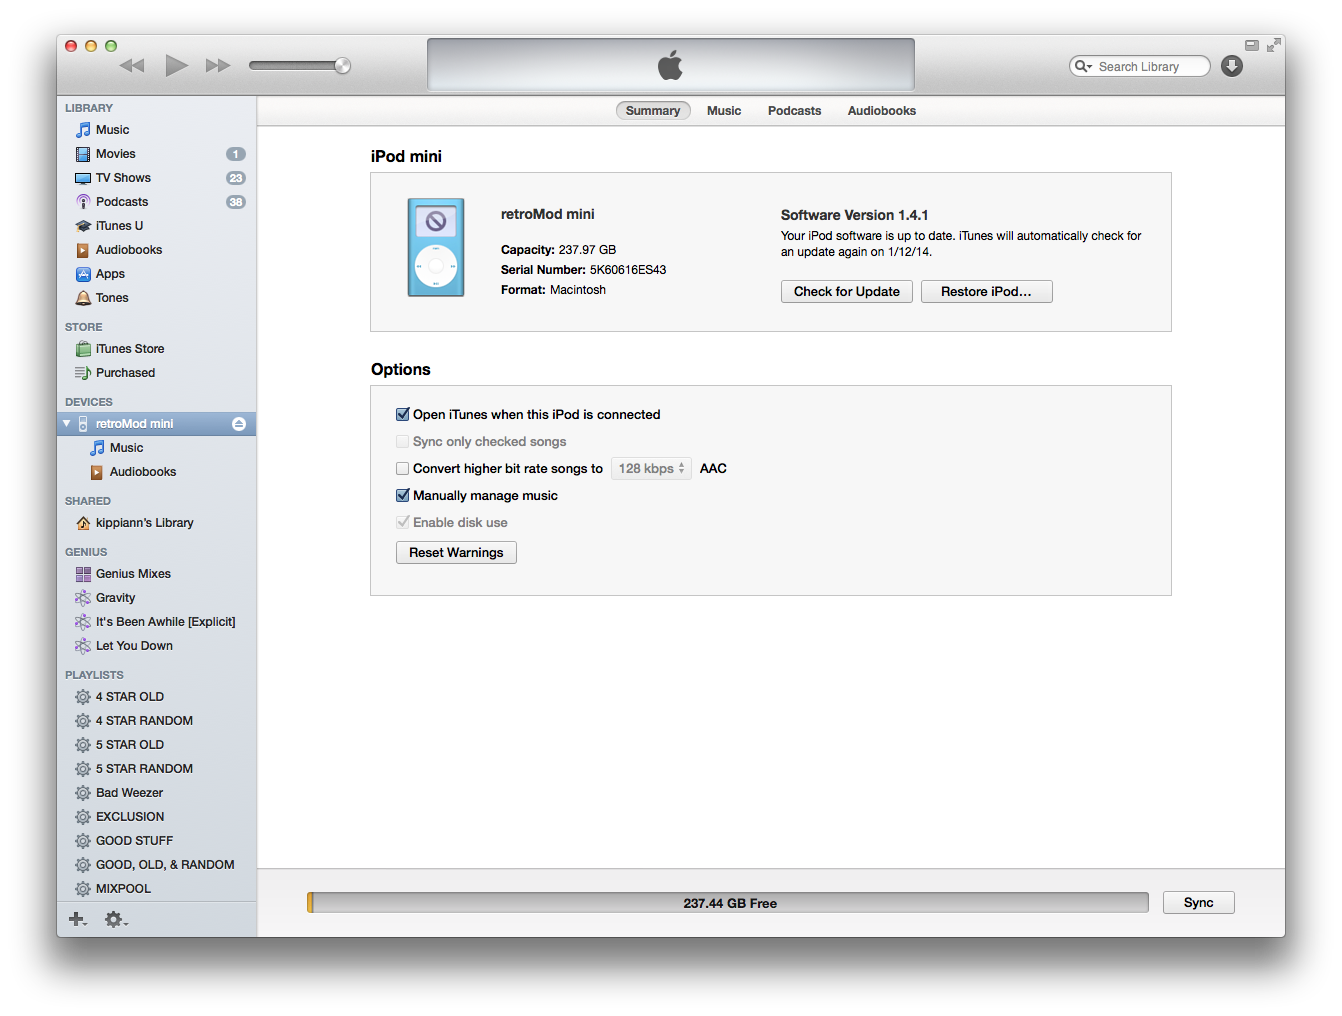Collapse the retroMod mini device tree
The height and width of the screenshot is (1016, 1342).
[x=67, y=424]
